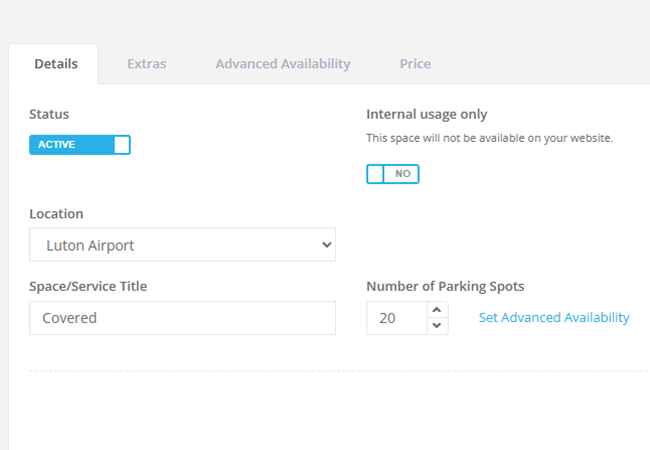Click the Space/Service Title field containing Covered
The image size is (650, 450).
pyautogui.click(x=182, y=318)
